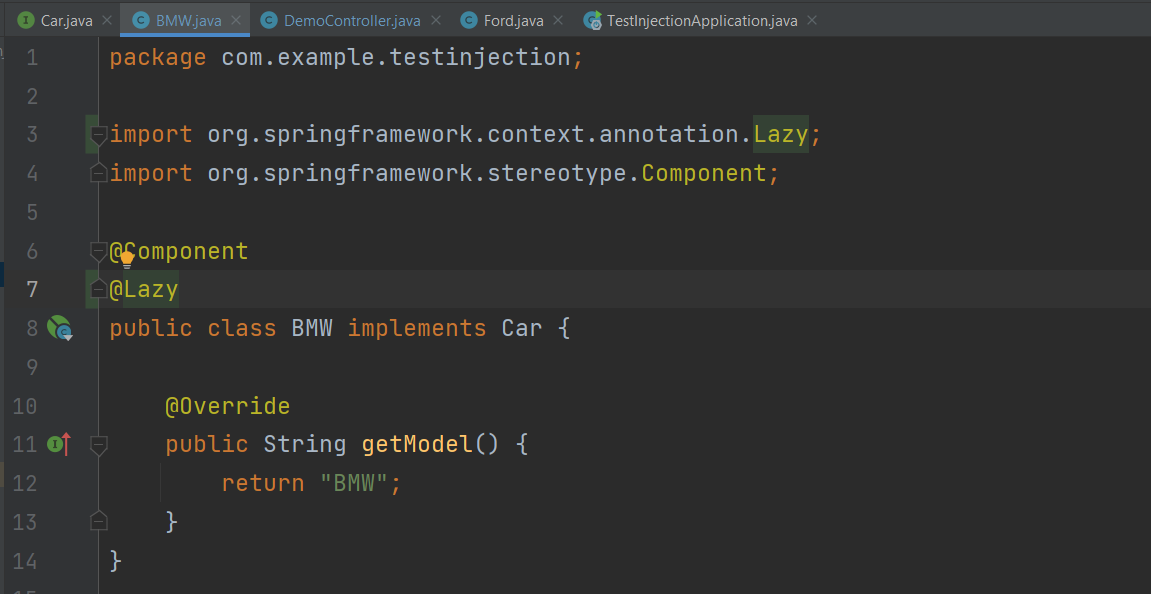Image resolution: width=1151 pixels, height=594 pixels.
Task: Click the return keyword on line 12
Action: tap(263, 483)
